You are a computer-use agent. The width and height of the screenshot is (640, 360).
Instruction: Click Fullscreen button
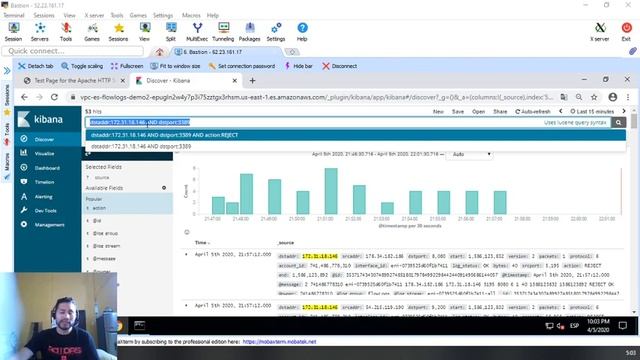127,66
